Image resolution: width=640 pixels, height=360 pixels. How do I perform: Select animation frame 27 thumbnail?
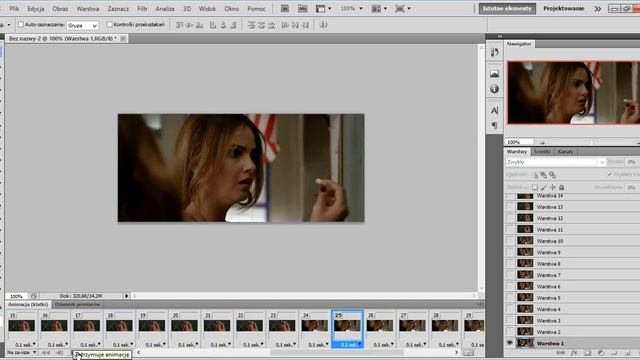(x=412, y=325)
